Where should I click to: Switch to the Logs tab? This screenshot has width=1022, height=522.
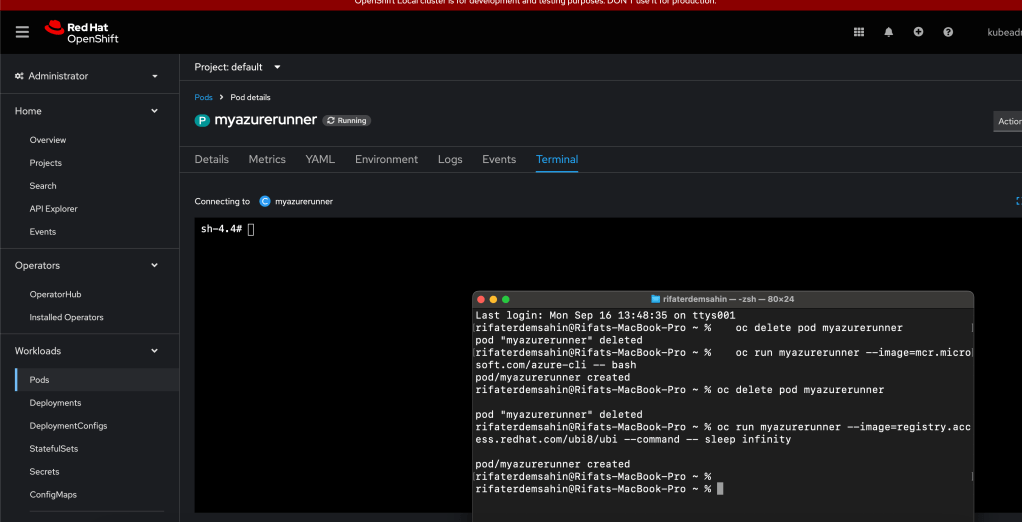450,160
